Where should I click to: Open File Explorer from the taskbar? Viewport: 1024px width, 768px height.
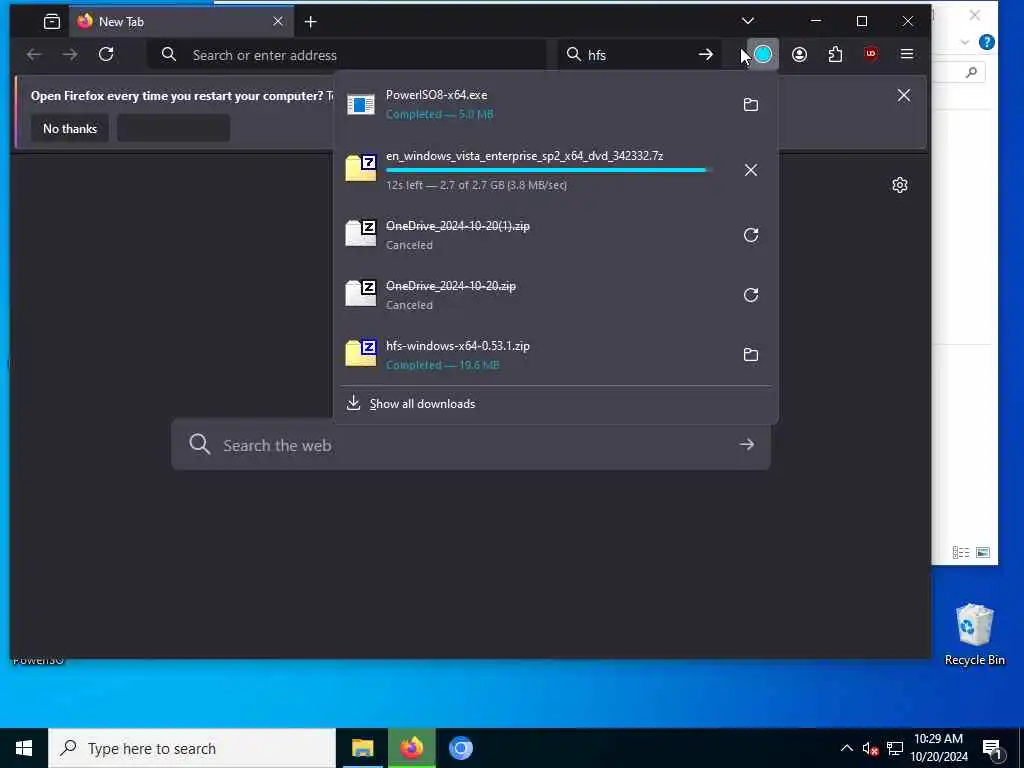(362, 748)
